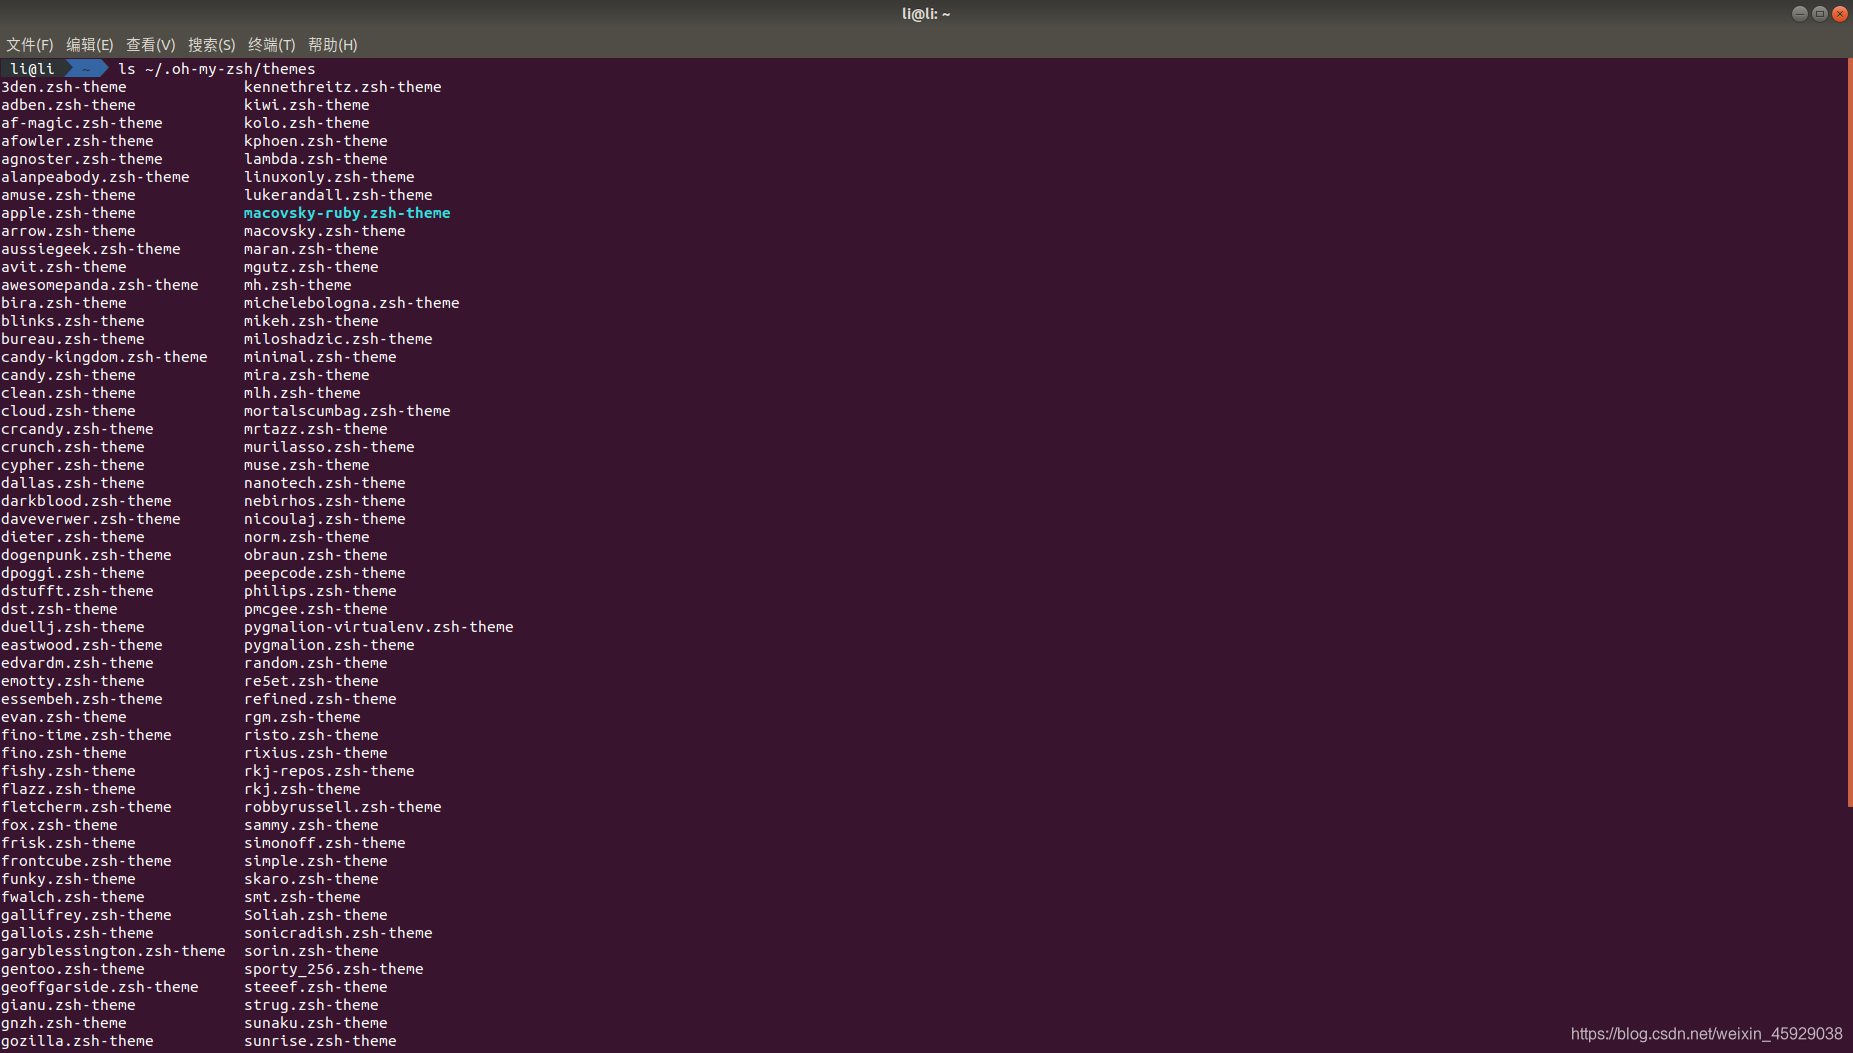
Task: Open the 帮助(H) menu
Action: point(332,45)
